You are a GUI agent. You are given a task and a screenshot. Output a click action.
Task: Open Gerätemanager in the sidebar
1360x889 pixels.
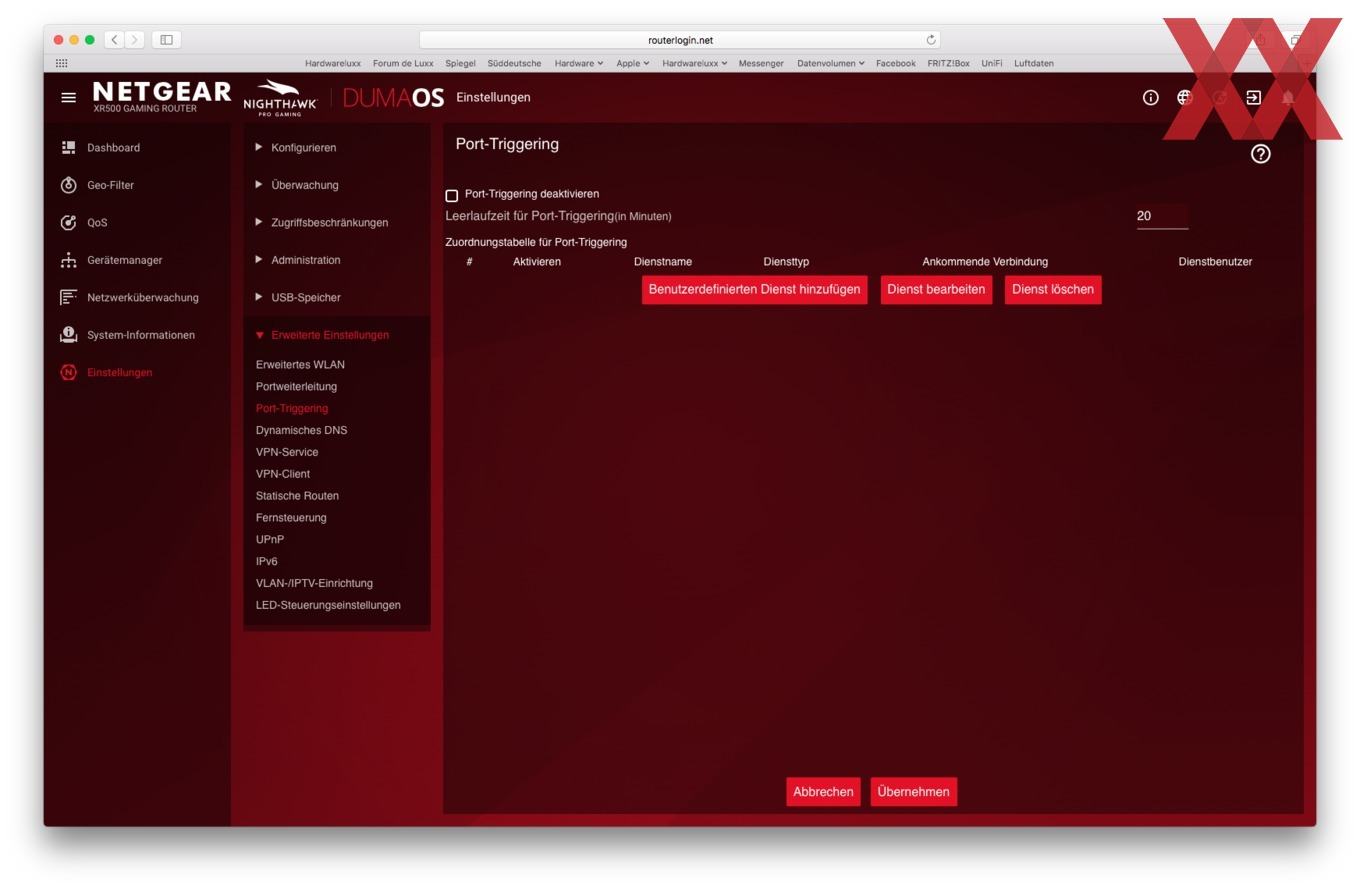pyautogui.click(x=124, y=260)
